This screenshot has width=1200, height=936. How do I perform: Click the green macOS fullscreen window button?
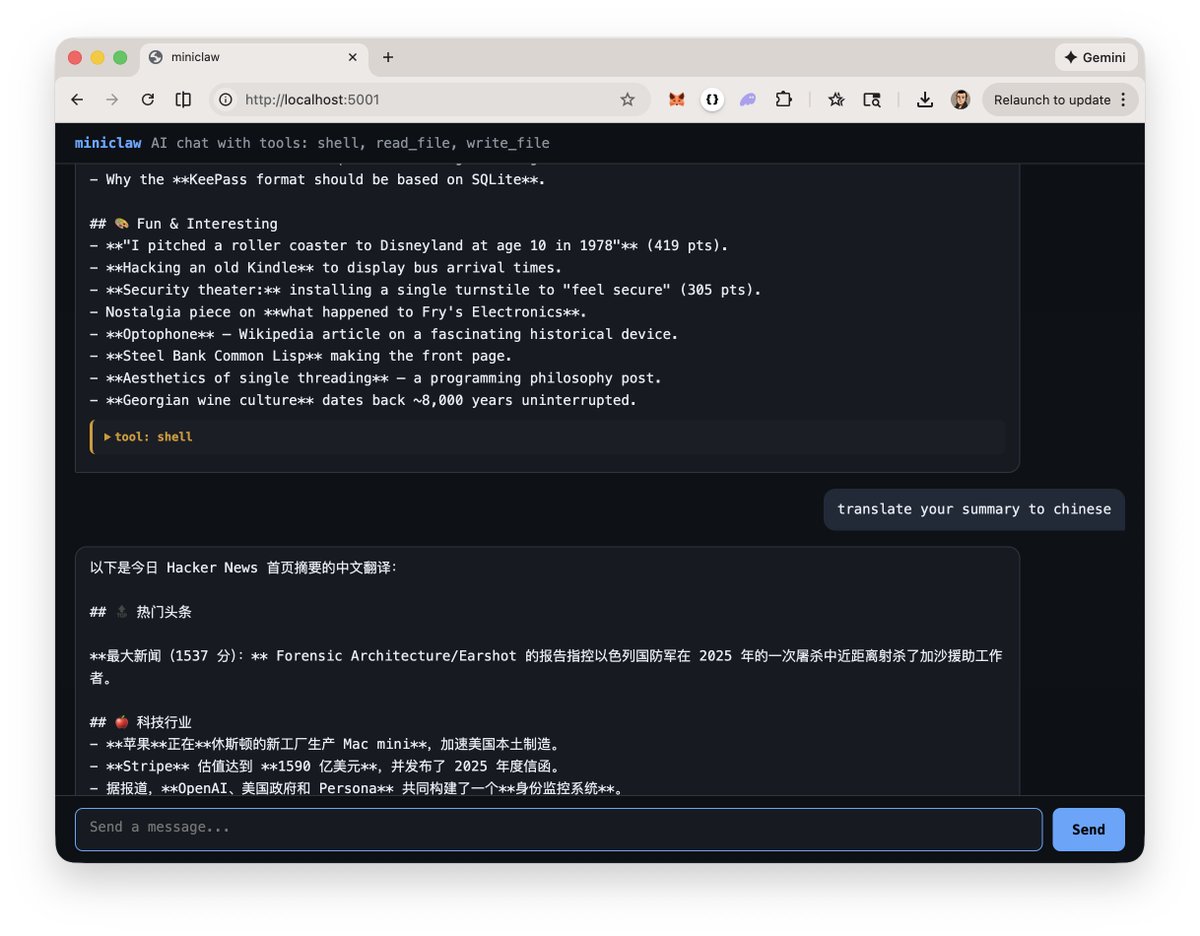click(120, 58)
